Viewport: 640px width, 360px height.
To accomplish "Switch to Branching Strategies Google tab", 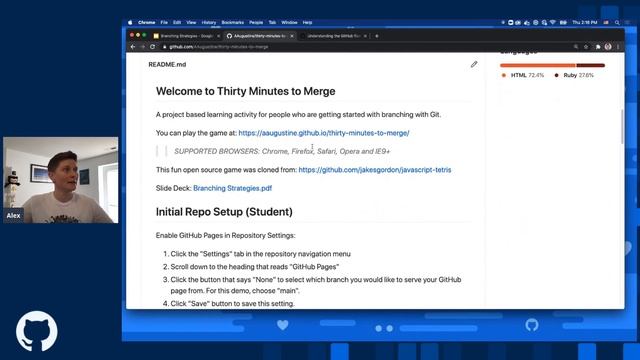I will (x=186, y=36).
